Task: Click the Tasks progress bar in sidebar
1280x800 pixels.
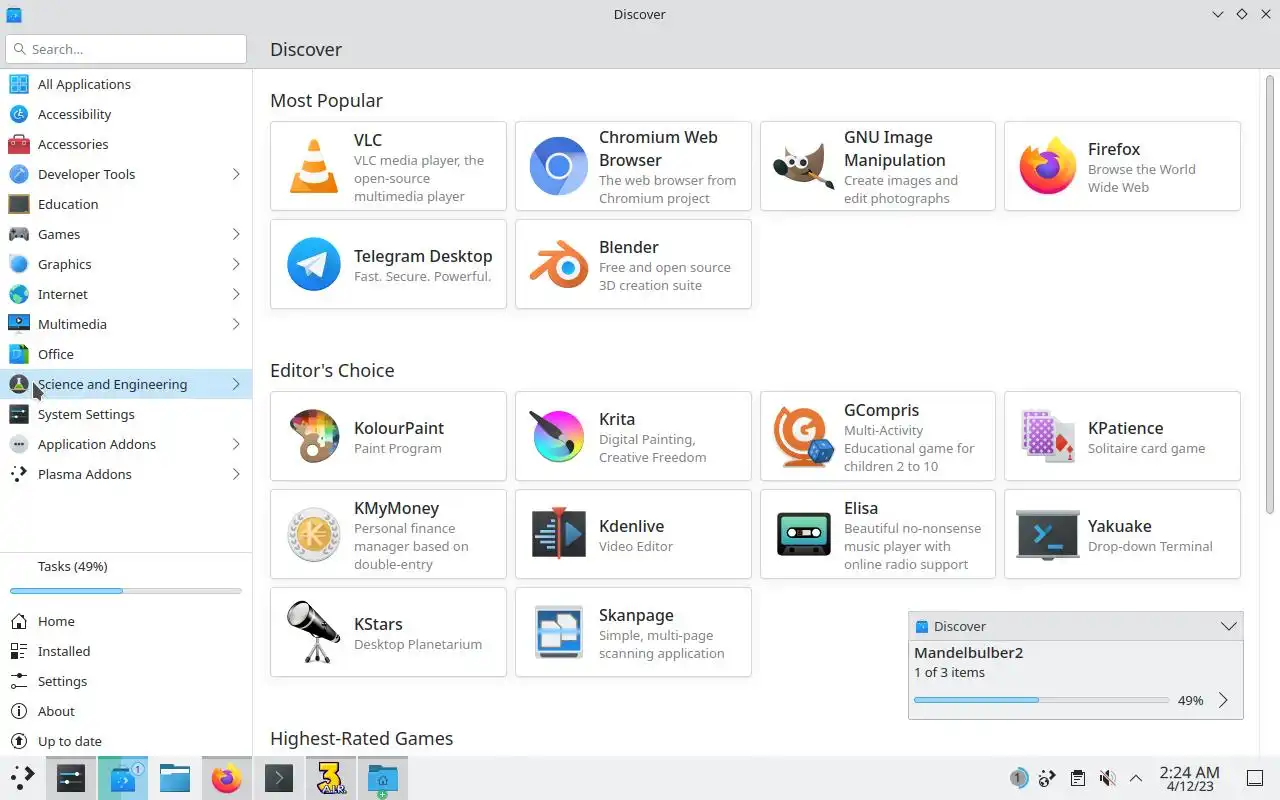Action: point(126,591)
